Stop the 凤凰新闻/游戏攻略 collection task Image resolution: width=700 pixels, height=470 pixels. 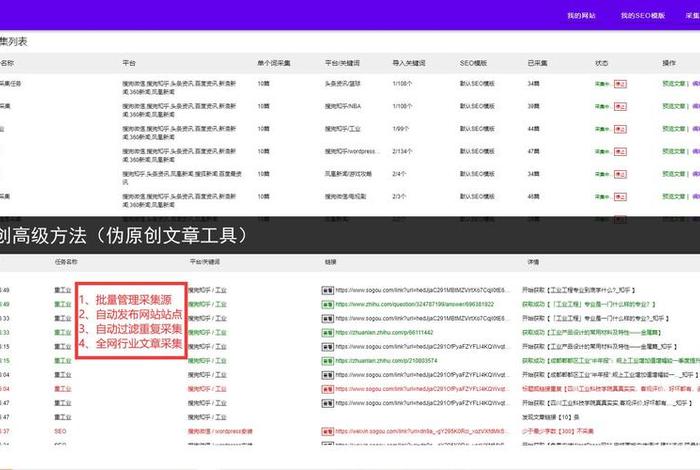click(x=620, y=175)
